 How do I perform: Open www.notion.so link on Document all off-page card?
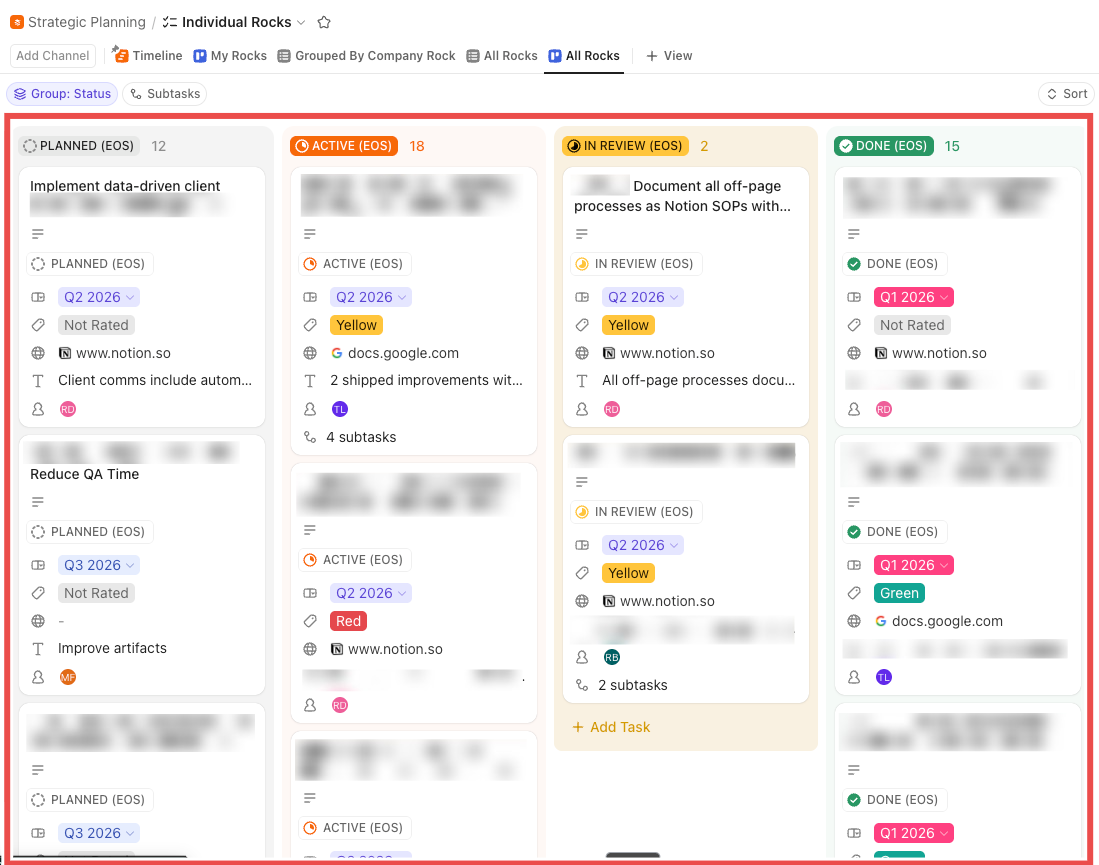[659, 353]
